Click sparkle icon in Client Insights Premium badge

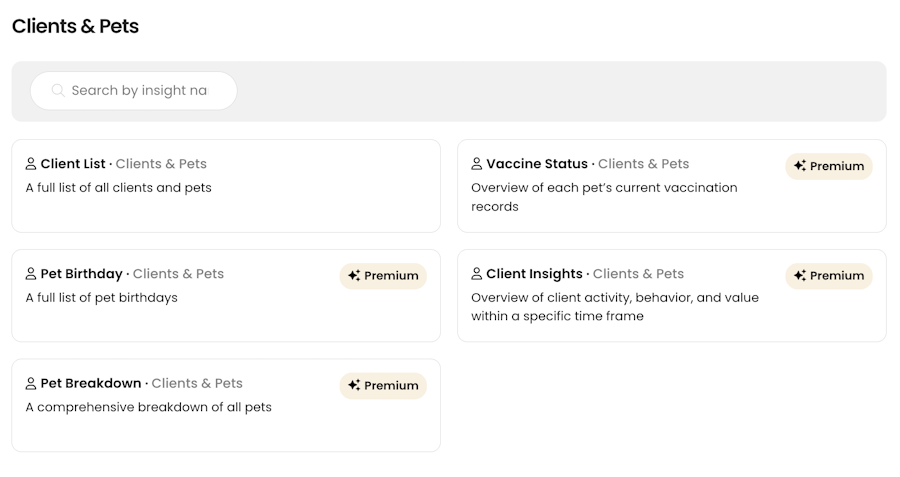pyautogui.click(x=800, y=276)
